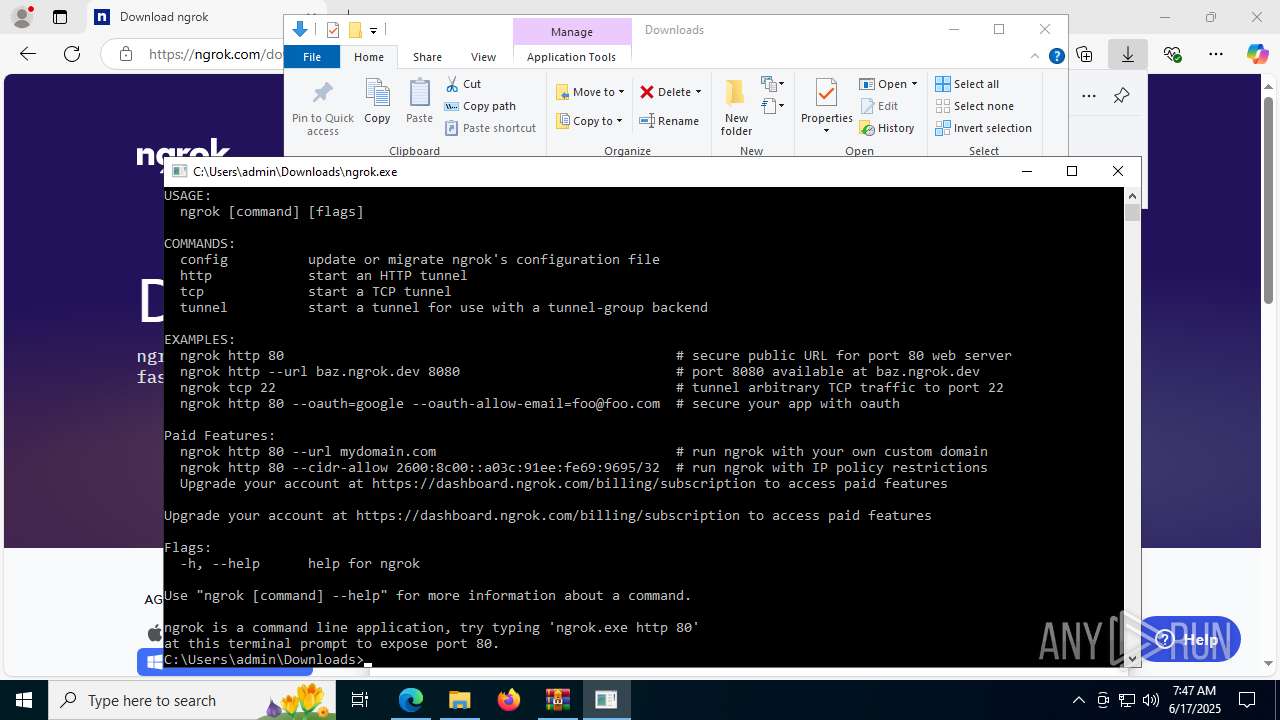Switch to the Share ribbon tab

(427, 57)
